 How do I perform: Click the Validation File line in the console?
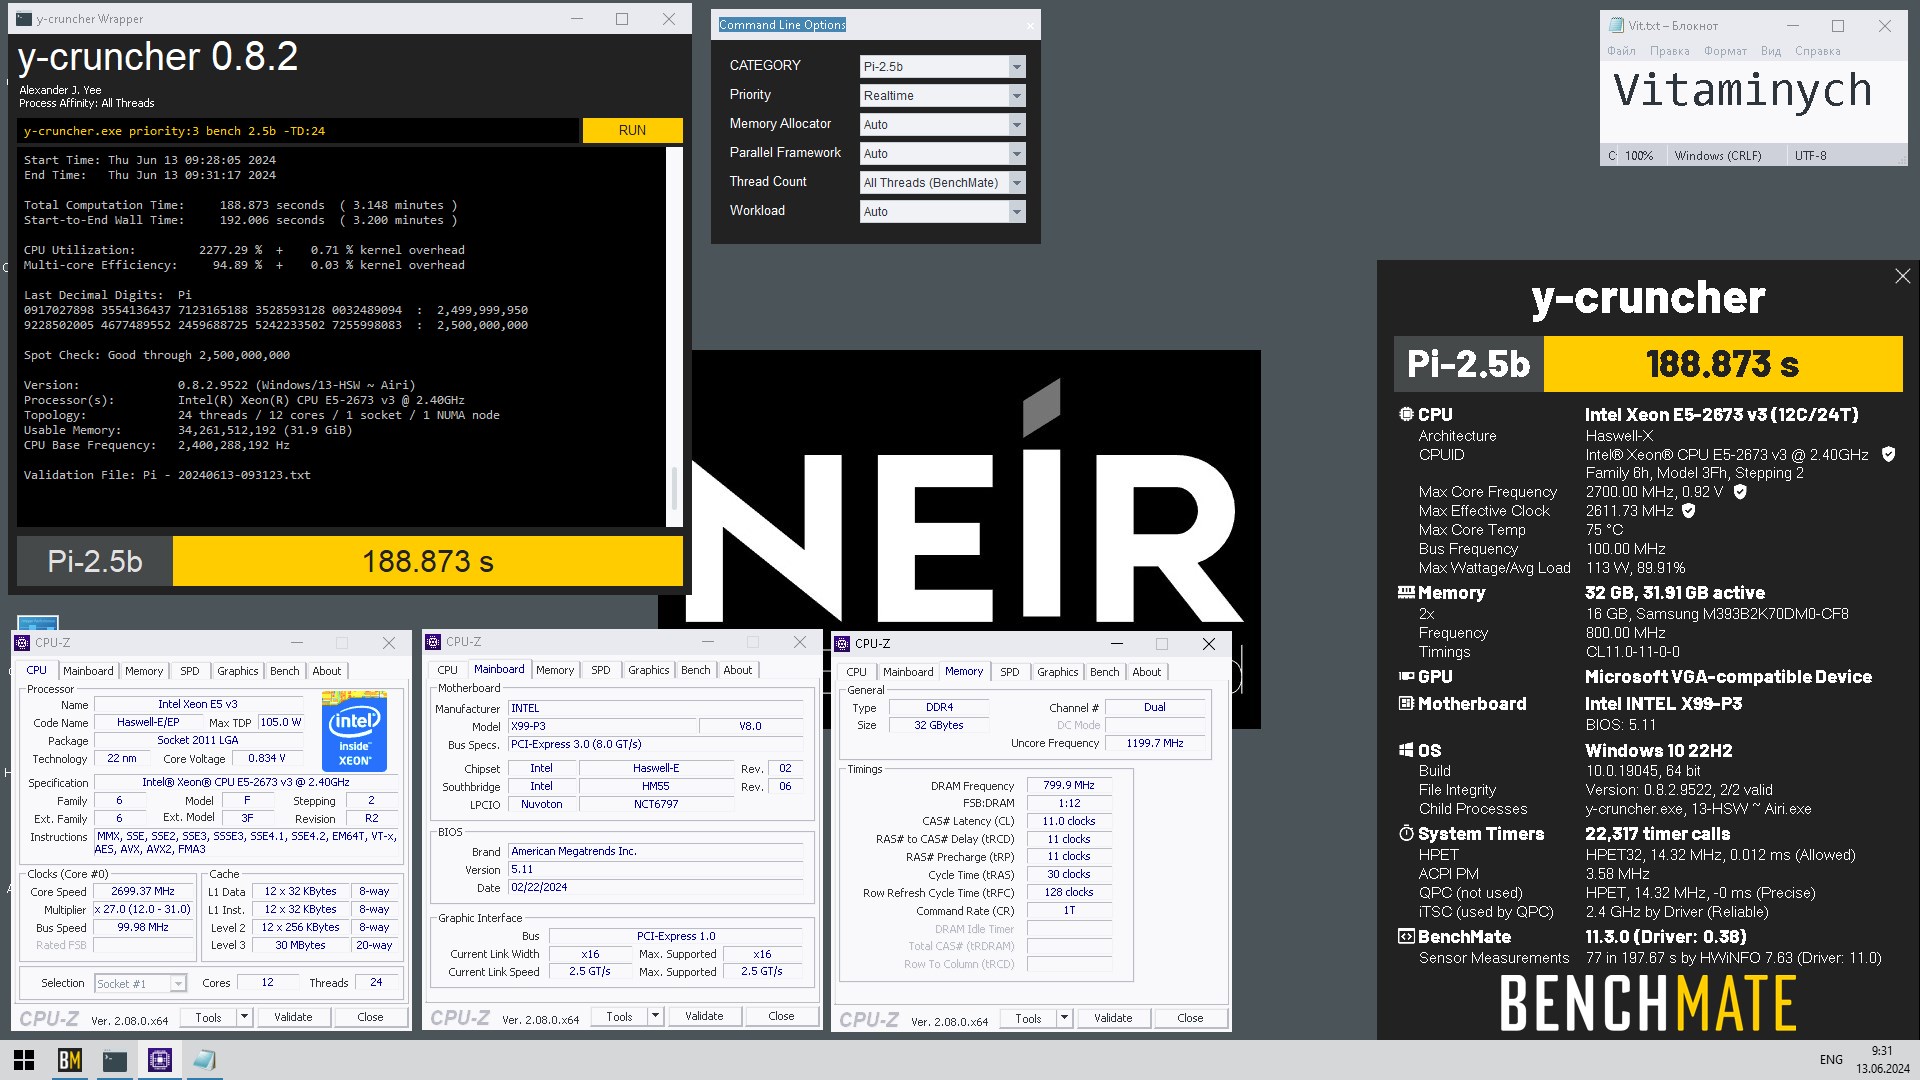(x=167, y=475)
